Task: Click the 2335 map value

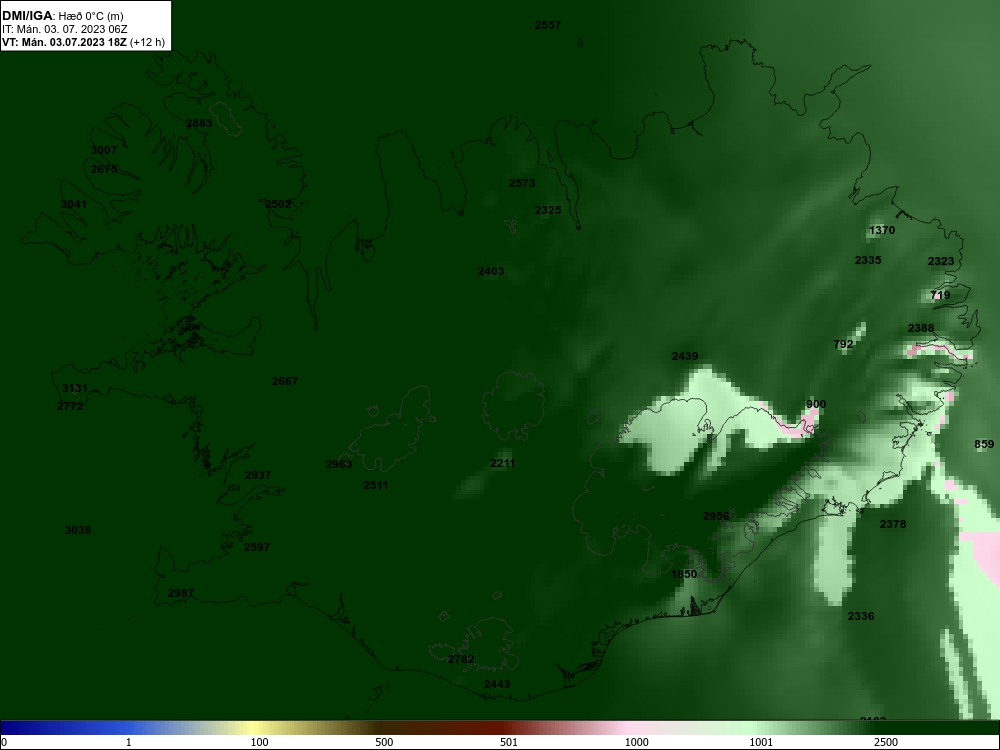Action: tap(868, 260)
